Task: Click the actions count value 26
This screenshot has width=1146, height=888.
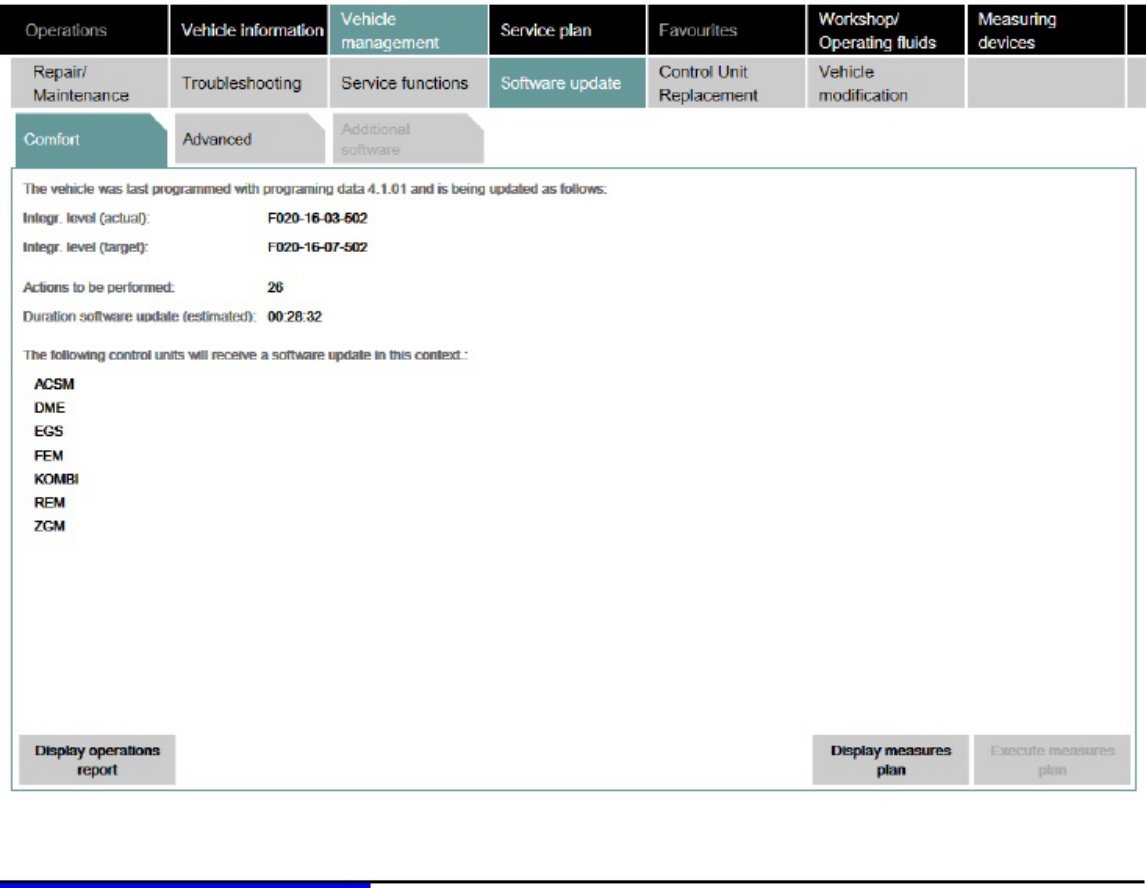Action: click(276, 287)
